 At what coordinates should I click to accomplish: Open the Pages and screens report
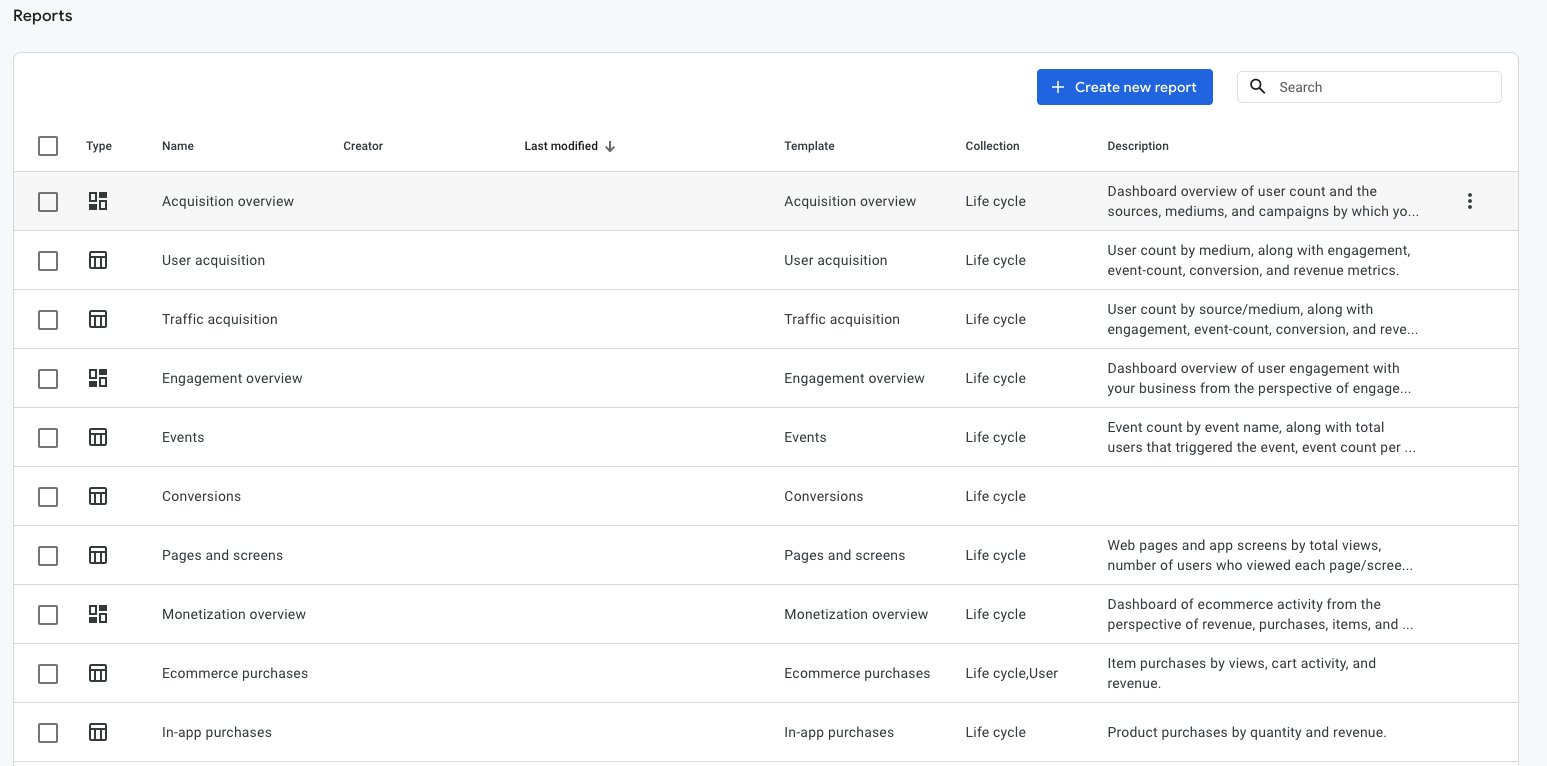coord(222,555)
